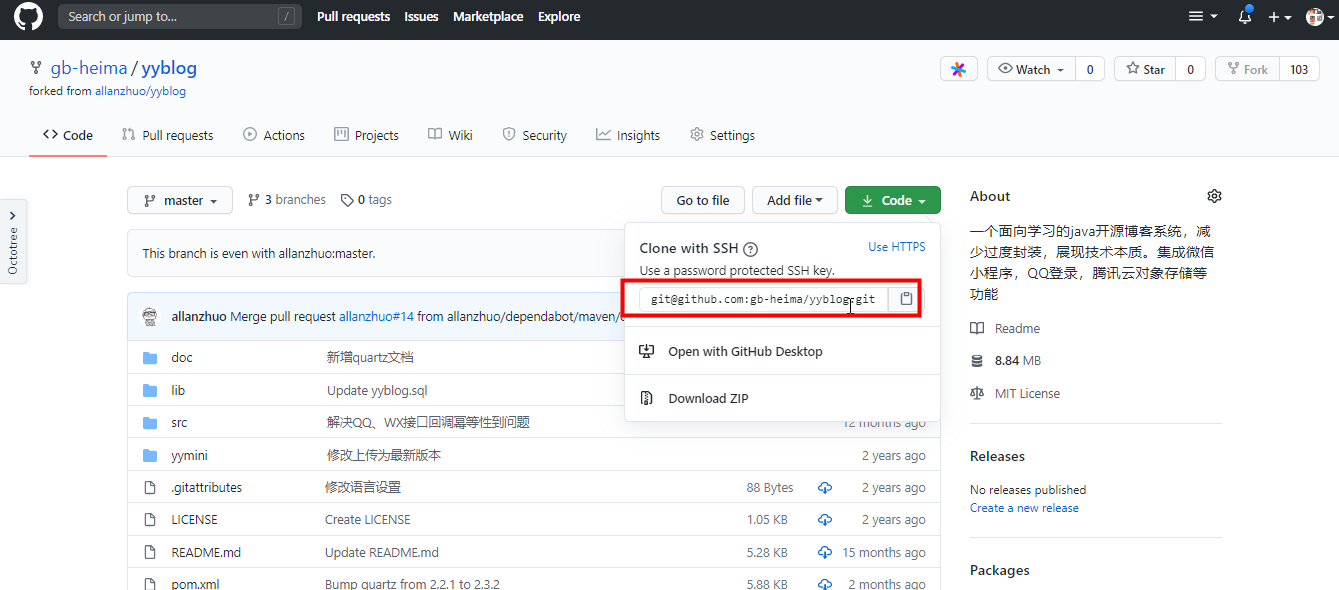
Task: Open Marketplace in top navigation
Action: pos(488,16)
